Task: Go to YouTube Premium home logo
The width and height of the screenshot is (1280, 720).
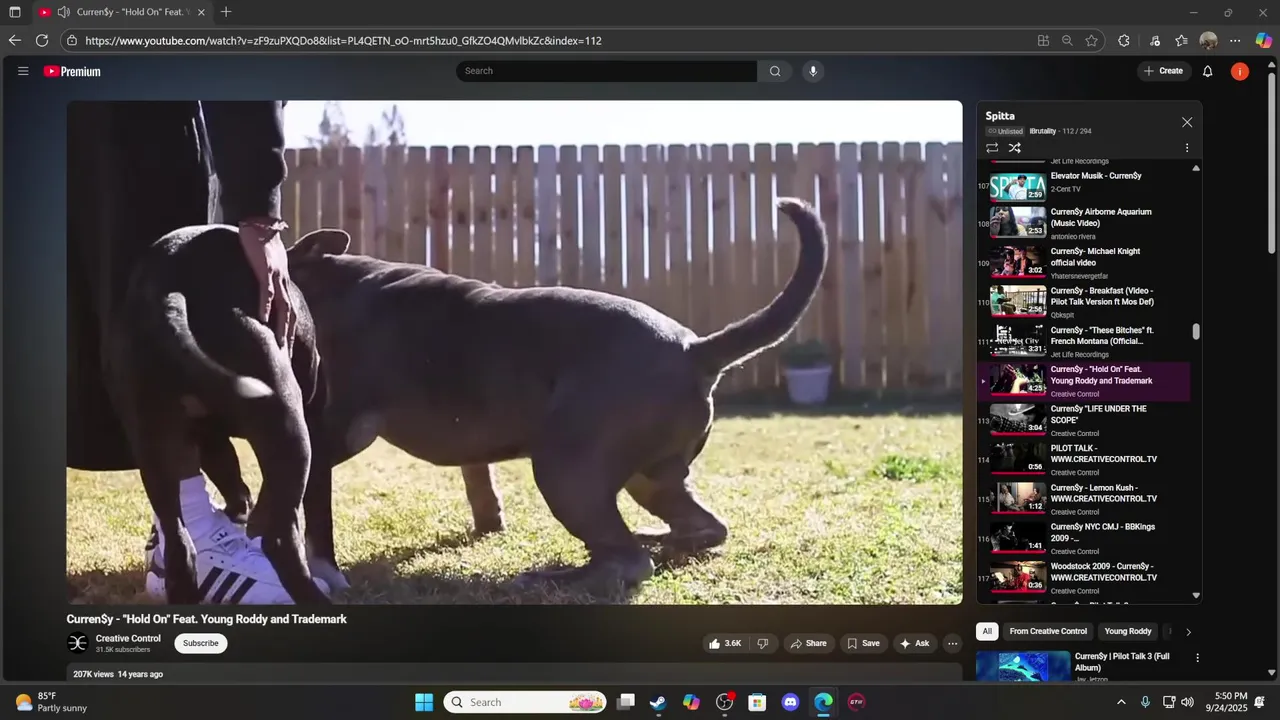Action: (72, 71)
